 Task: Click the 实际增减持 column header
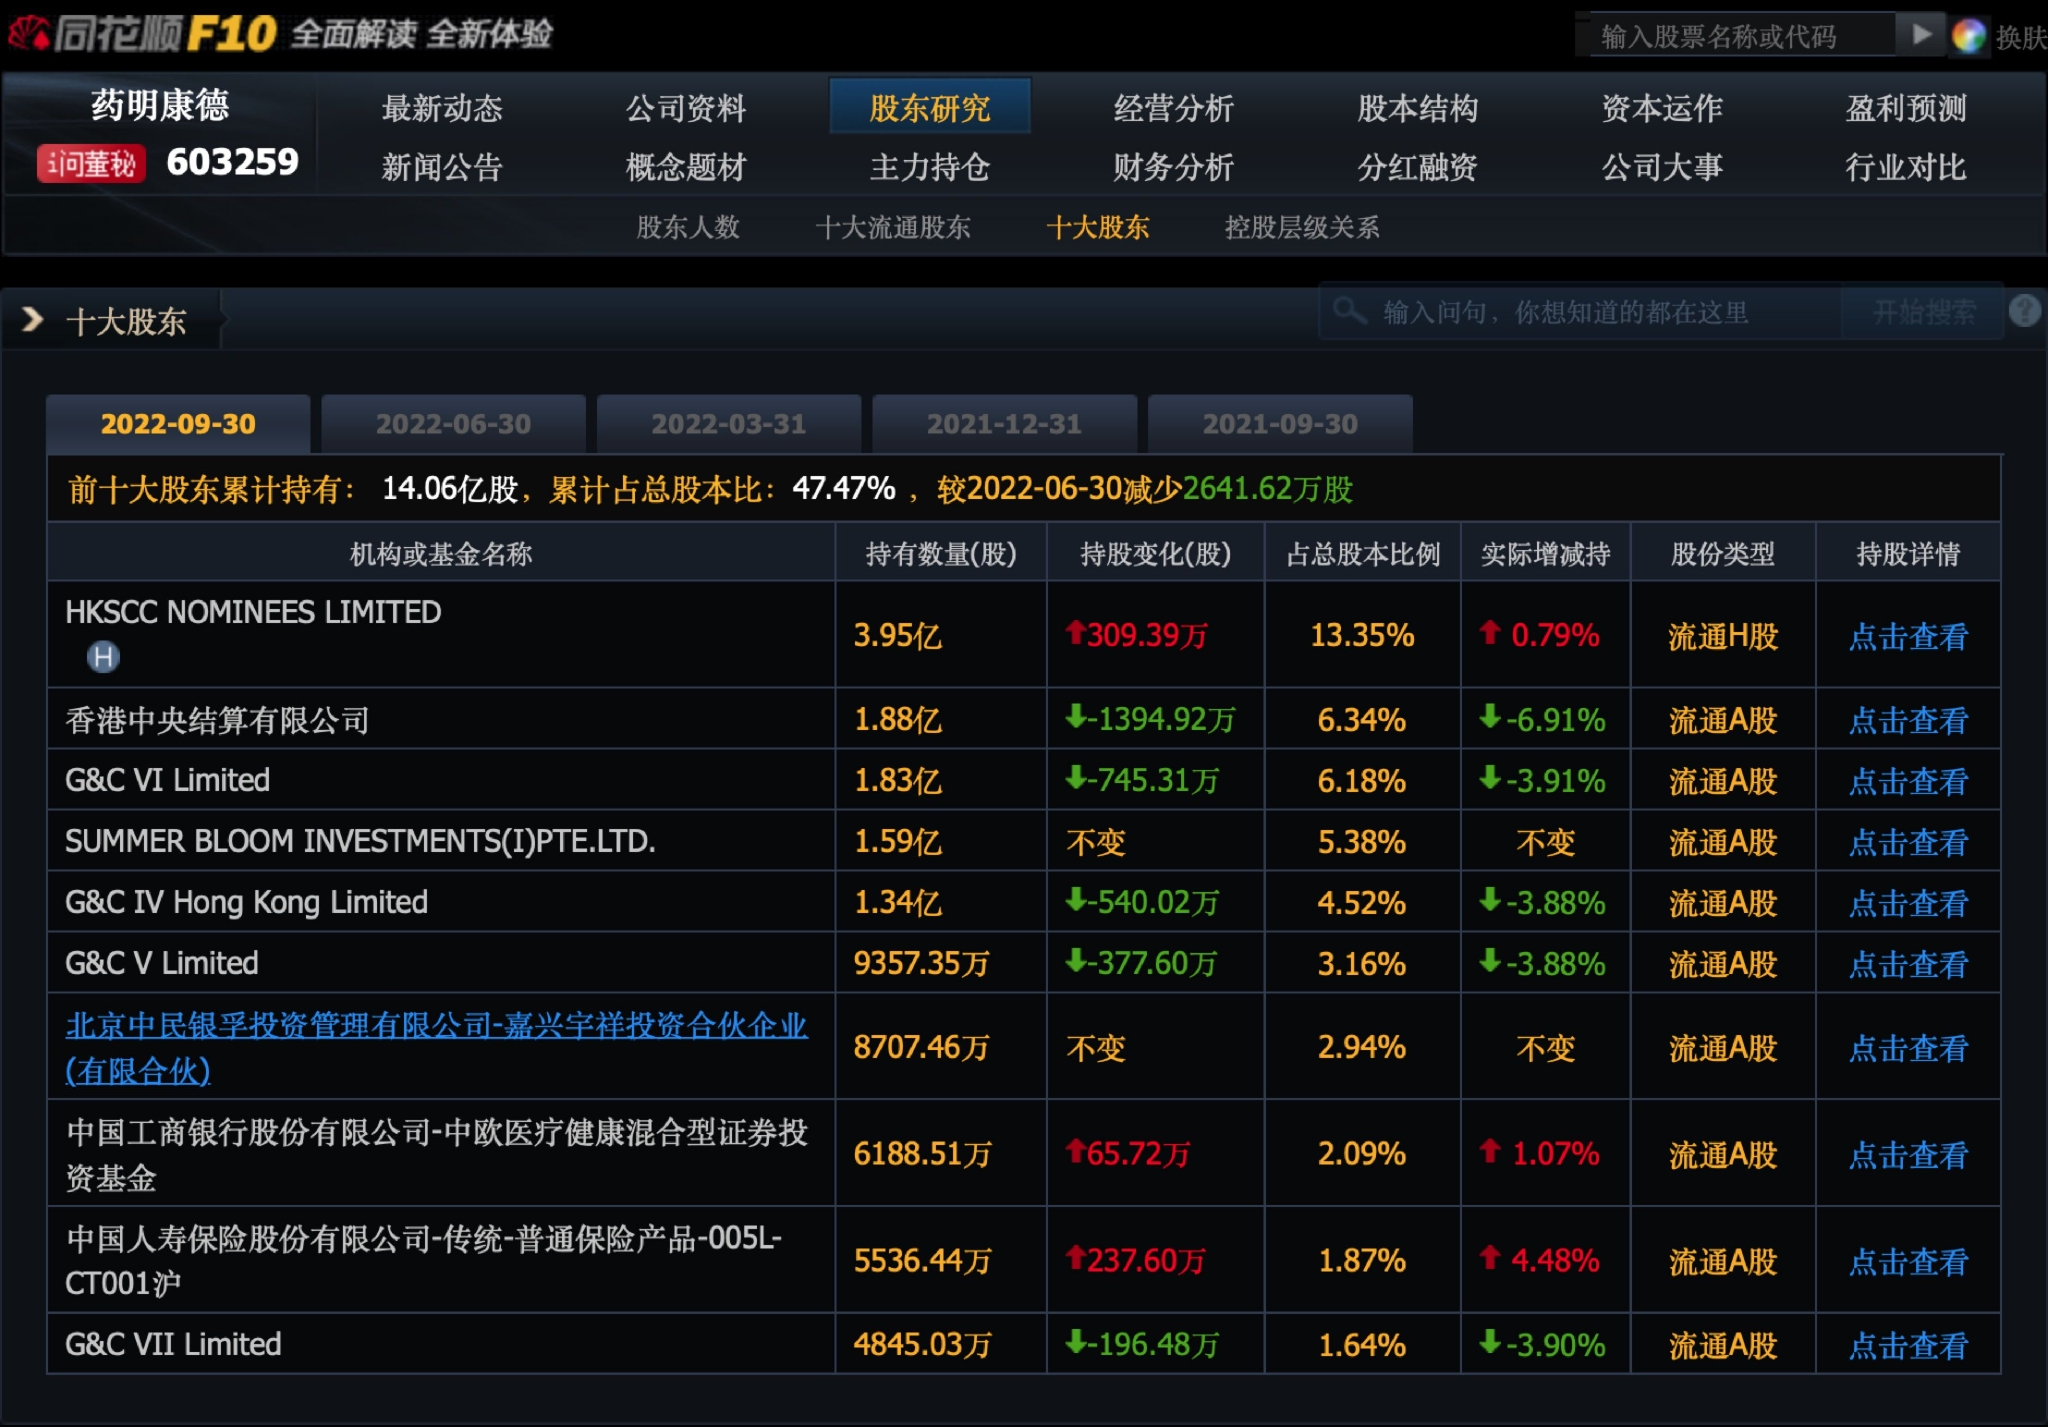point(1546,554)
